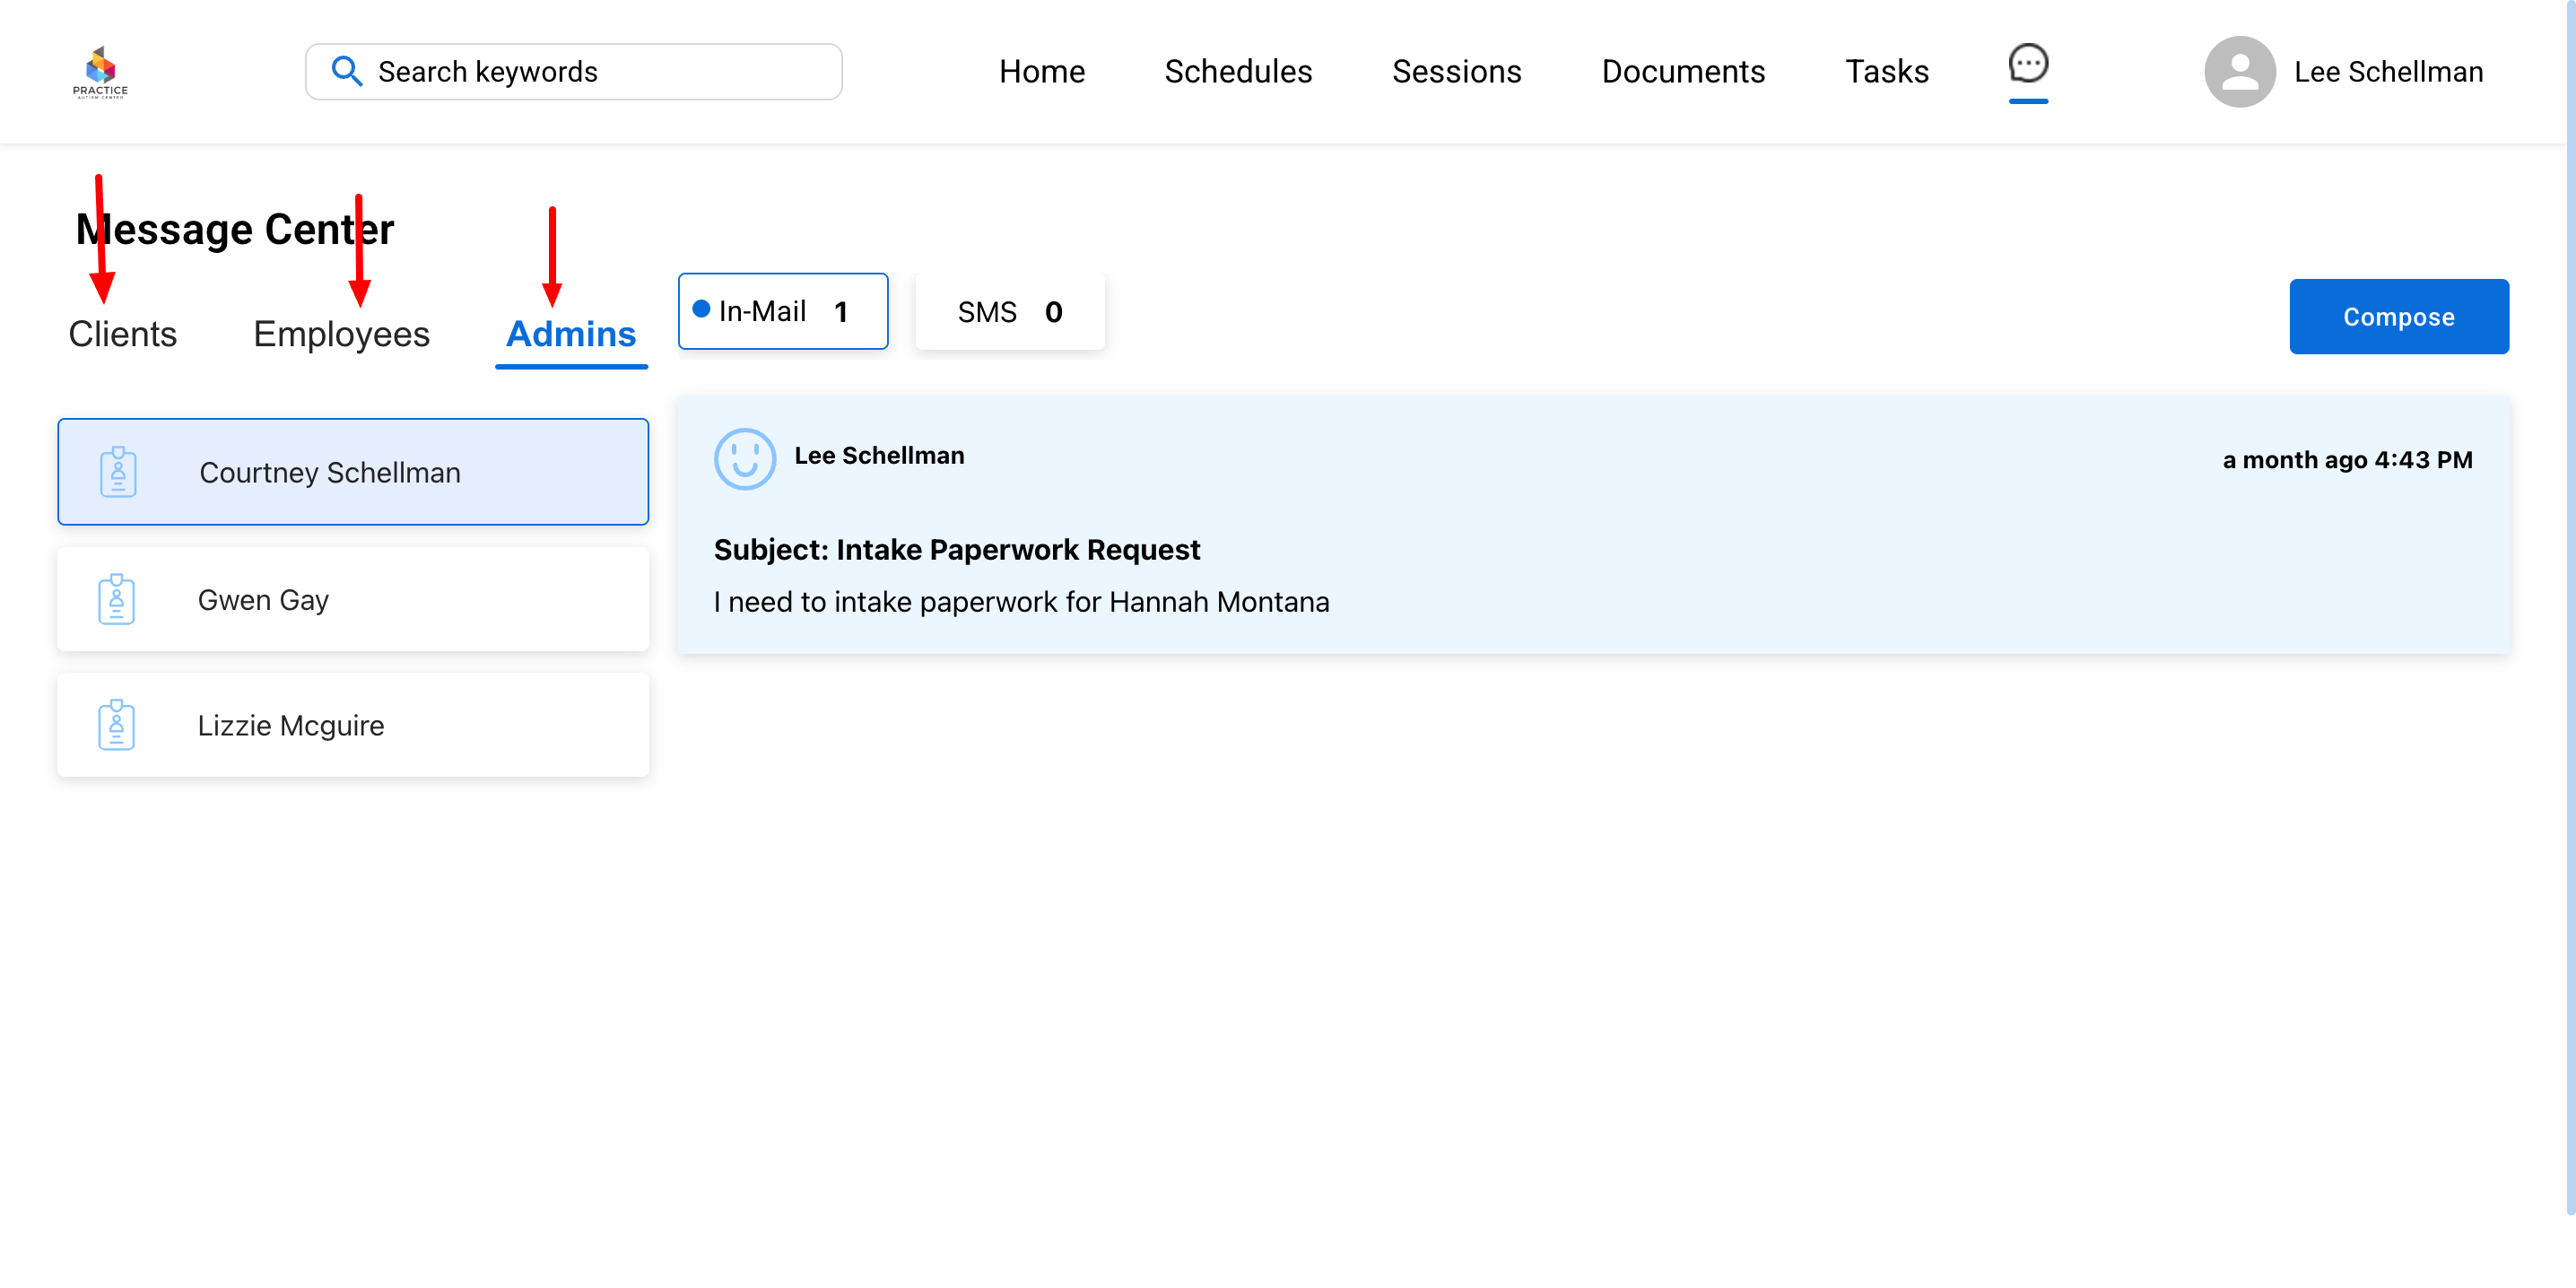Switch to the Employees tab
Screen dimensions: 2576x1288
(341, 334)
